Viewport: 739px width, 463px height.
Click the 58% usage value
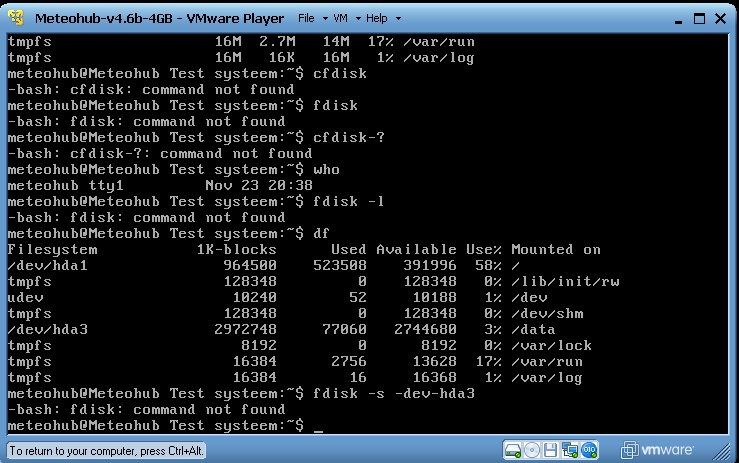(x=488, y=266)
